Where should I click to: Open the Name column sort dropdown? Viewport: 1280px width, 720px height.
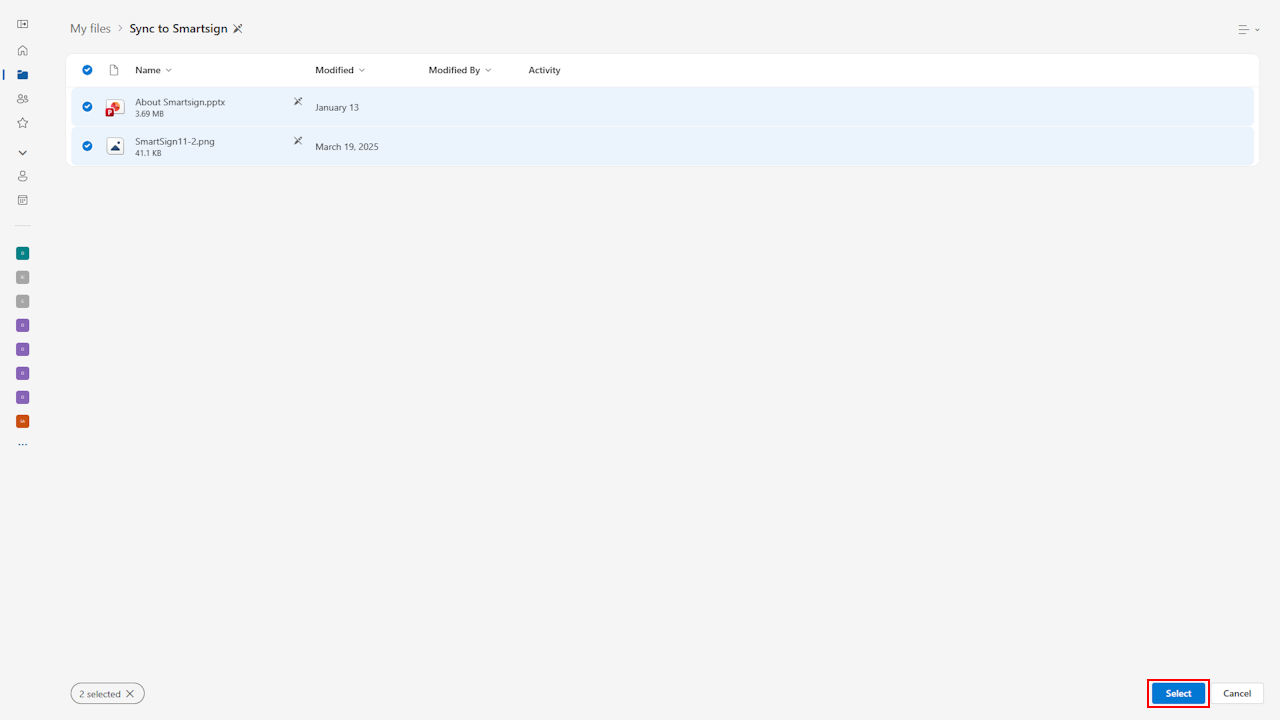pyautogui.click(x=154, y=70)
